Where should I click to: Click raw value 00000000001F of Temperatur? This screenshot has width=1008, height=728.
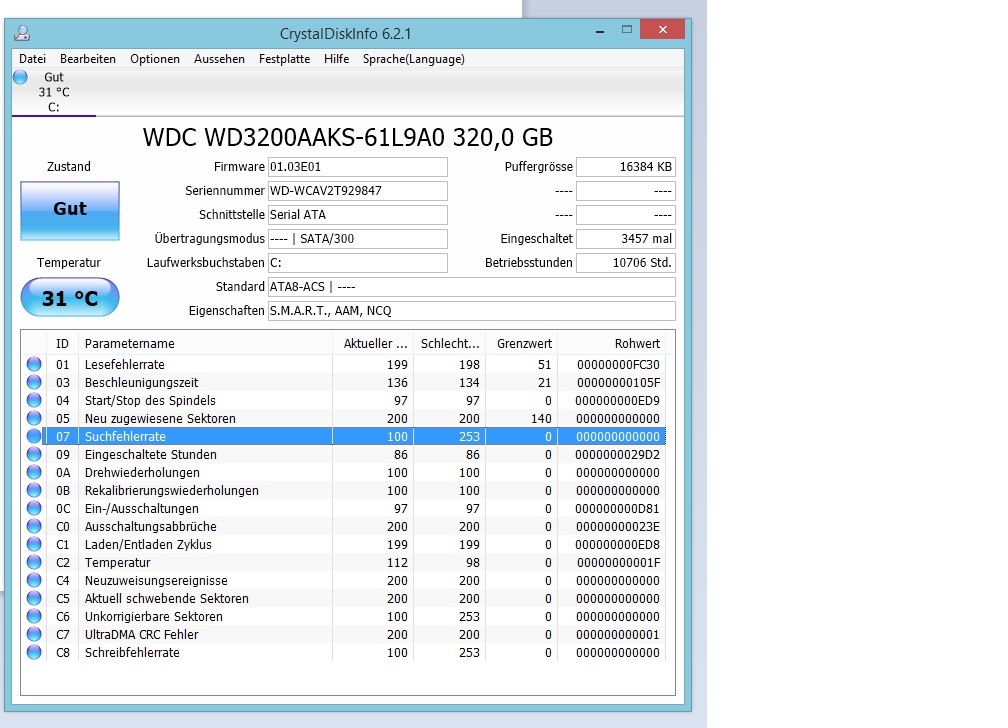pyautogui.click(x=618, y=563)
